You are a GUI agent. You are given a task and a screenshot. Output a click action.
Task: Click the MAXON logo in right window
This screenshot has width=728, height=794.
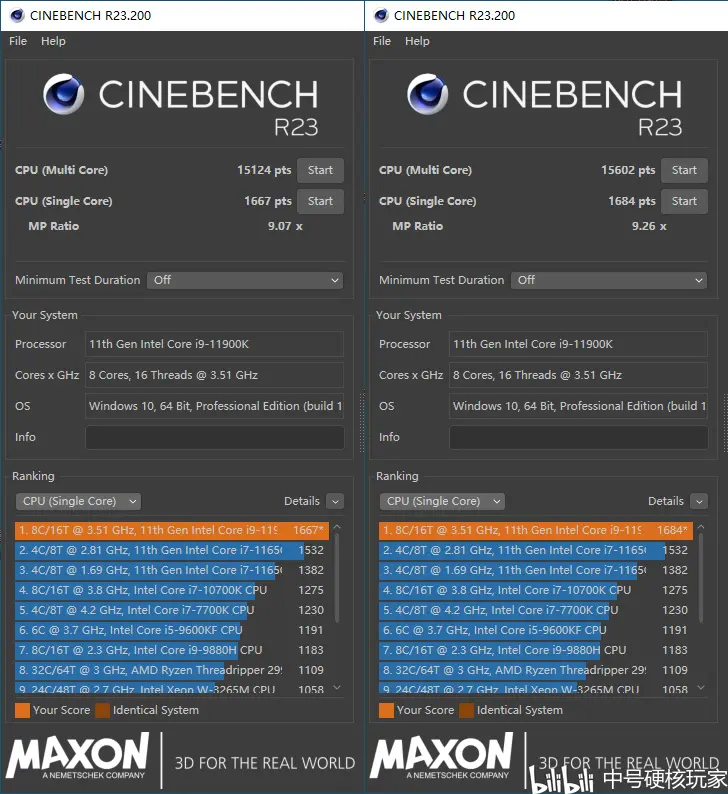441,756
